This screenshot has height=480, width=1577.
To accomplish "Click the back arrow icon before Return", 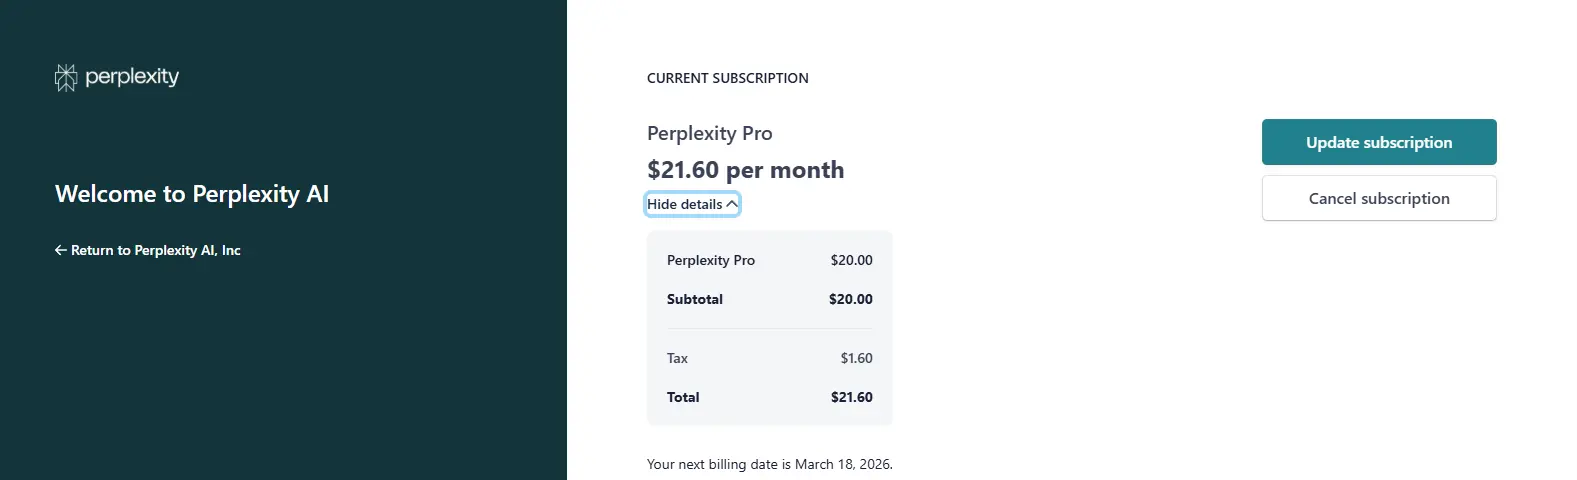I will click(60, 250).
